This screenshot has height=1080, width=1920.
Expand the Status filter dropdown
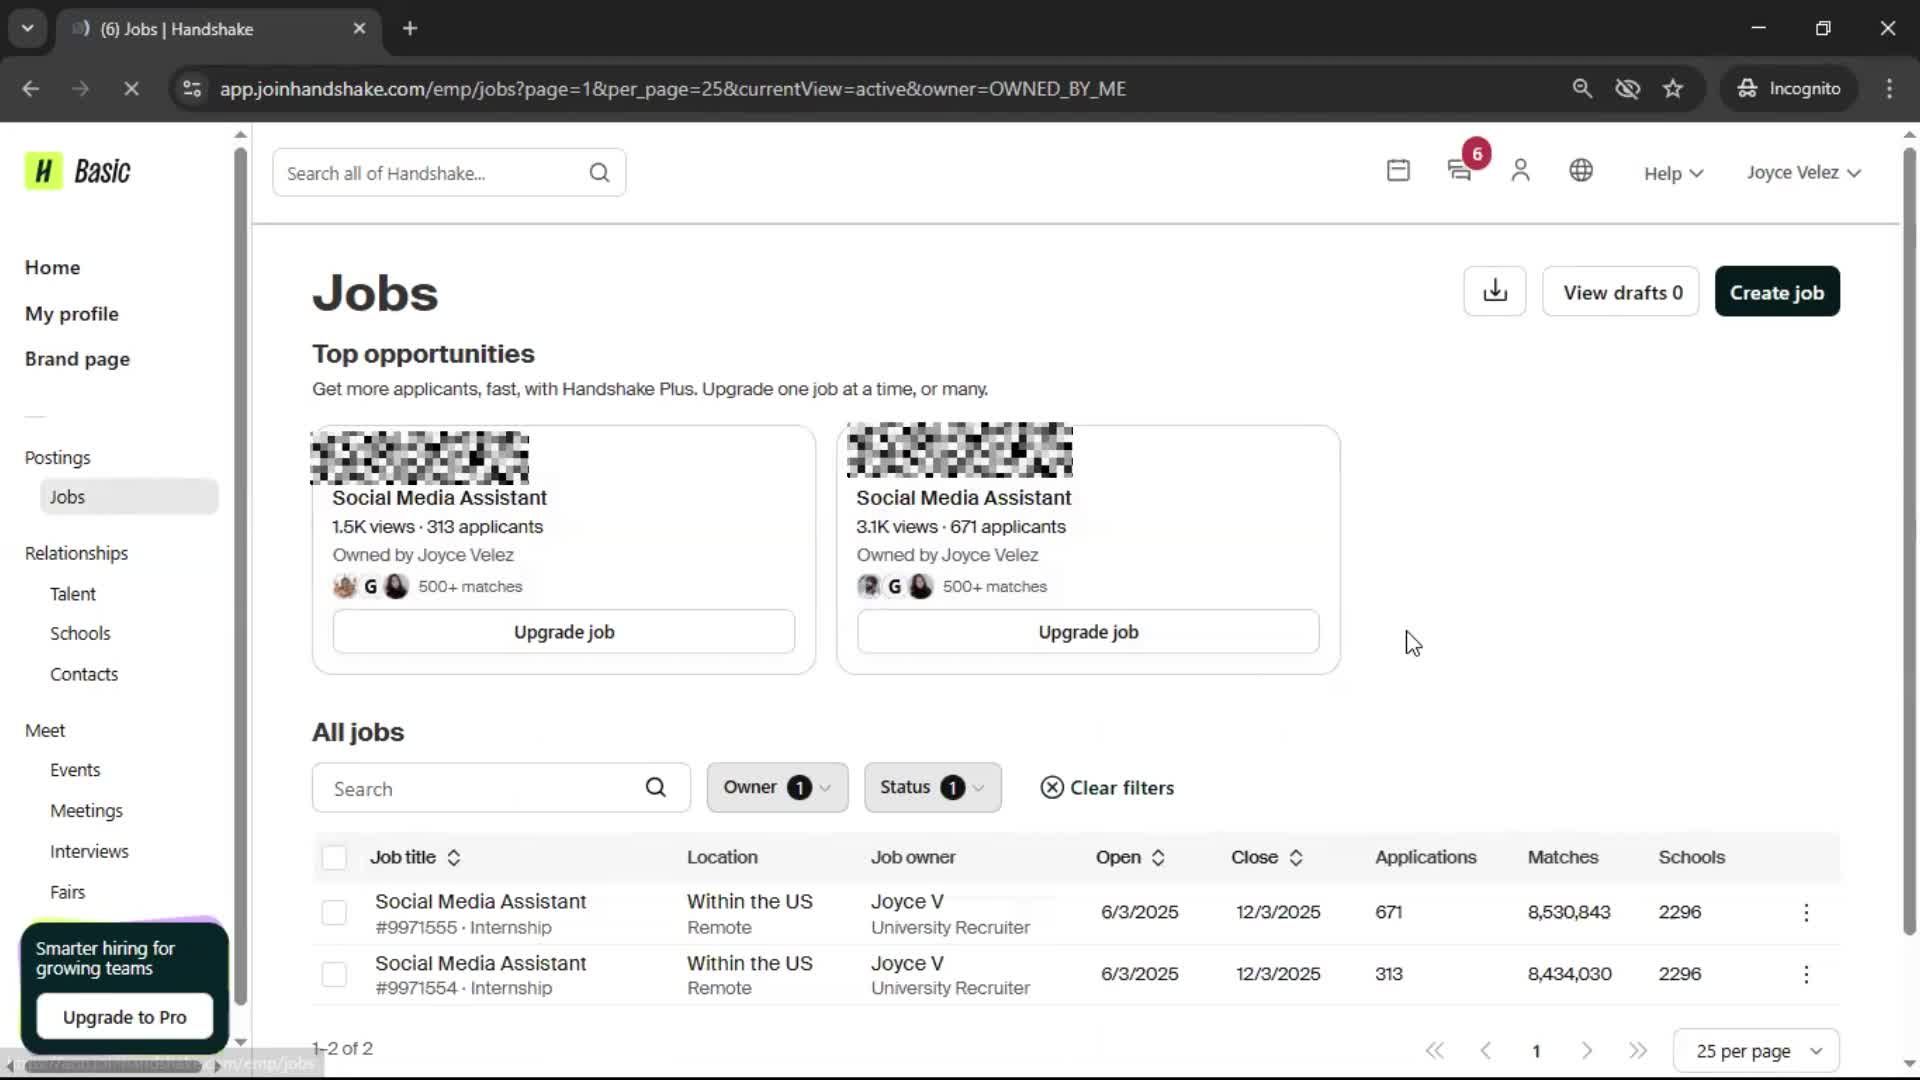932,788
